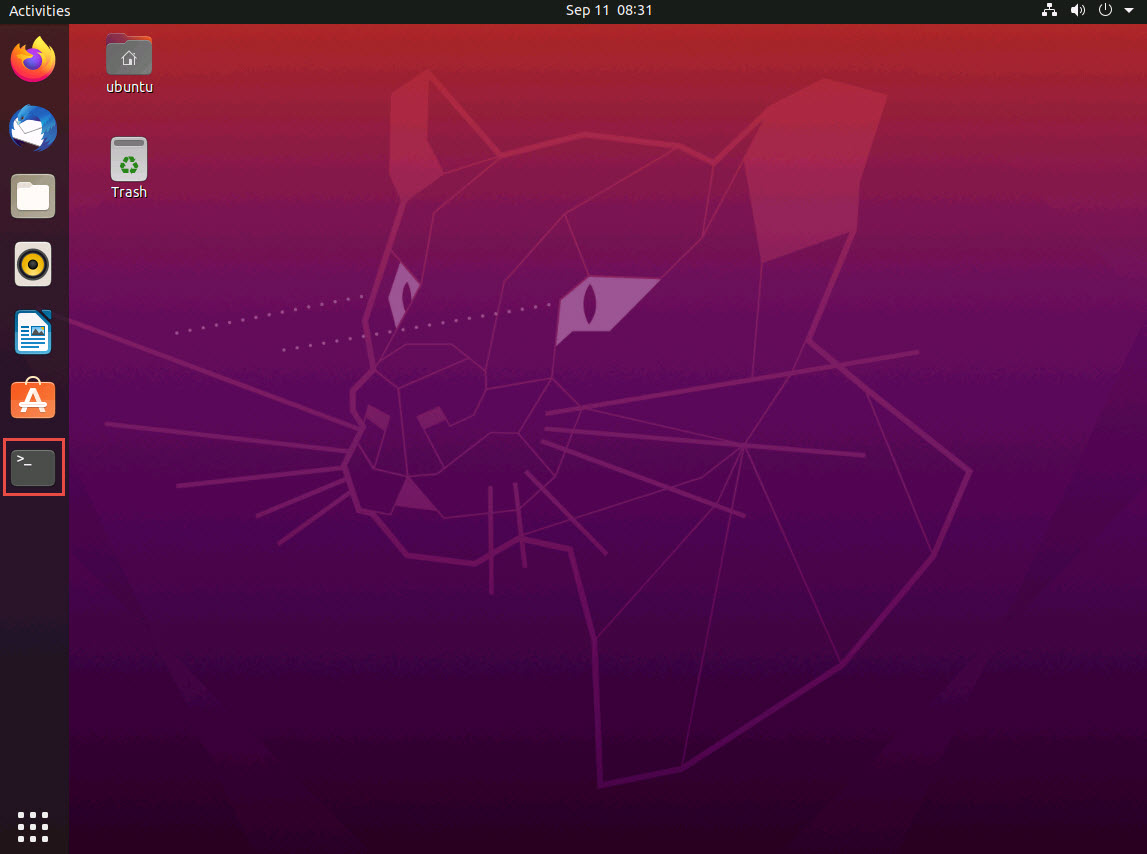Click the power icon in top bar
Image resolution: width=1147 pixels, height=854 pixels.
tap(1105, 10)
